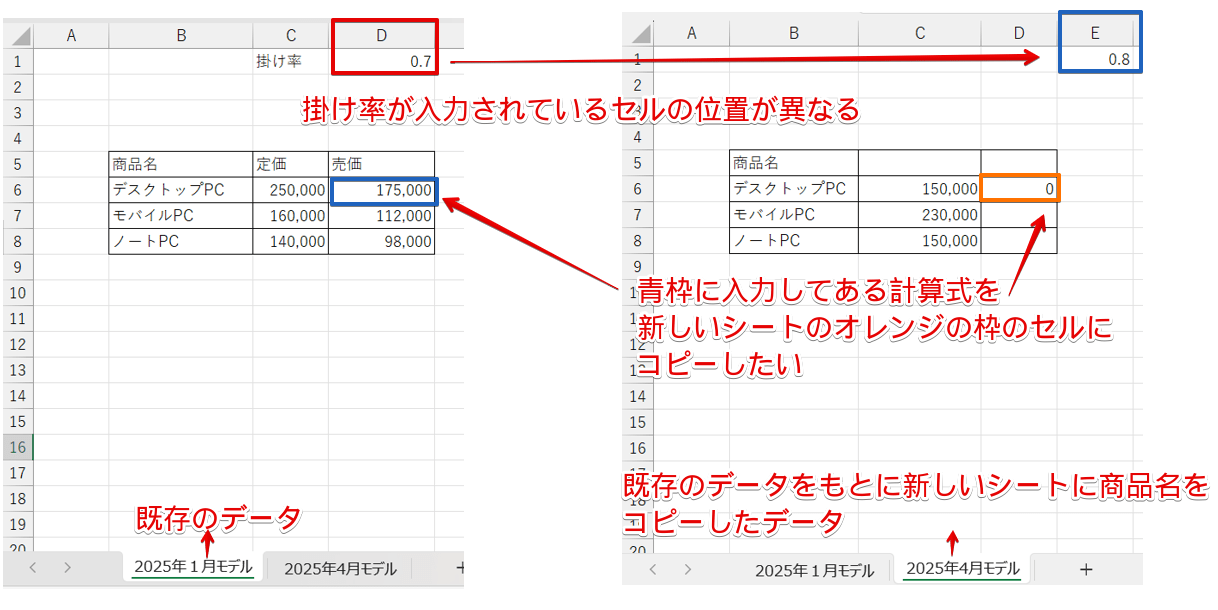Select the cell showing 0 in right workbook
Image resolution: width=1218 pixels, height=610 pixels.
coord(1020,188)
